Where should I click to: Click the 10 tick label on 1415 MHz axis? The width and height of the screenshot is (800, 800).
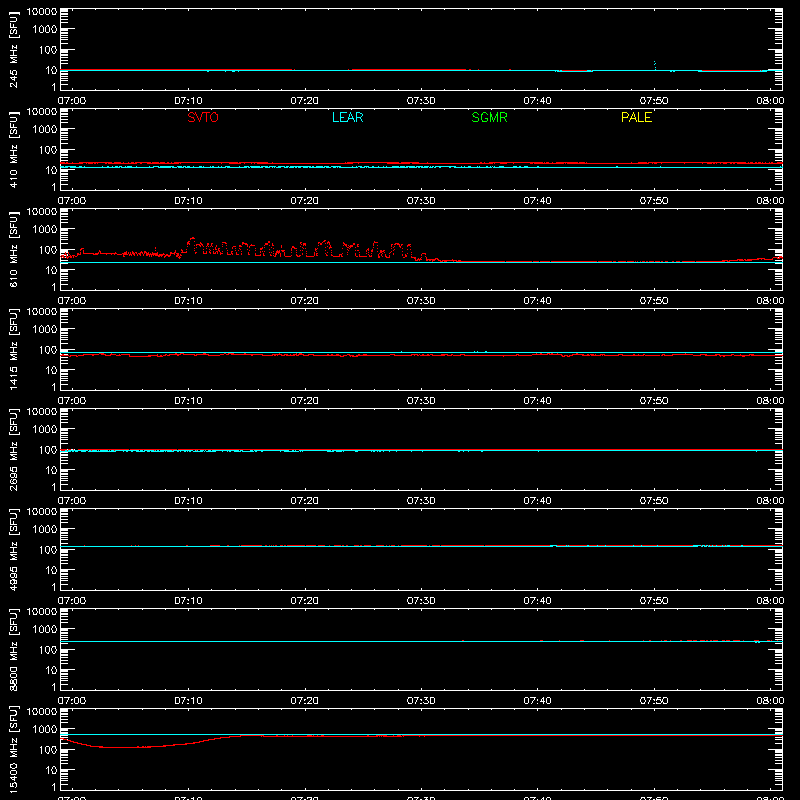tap(51, 370)
